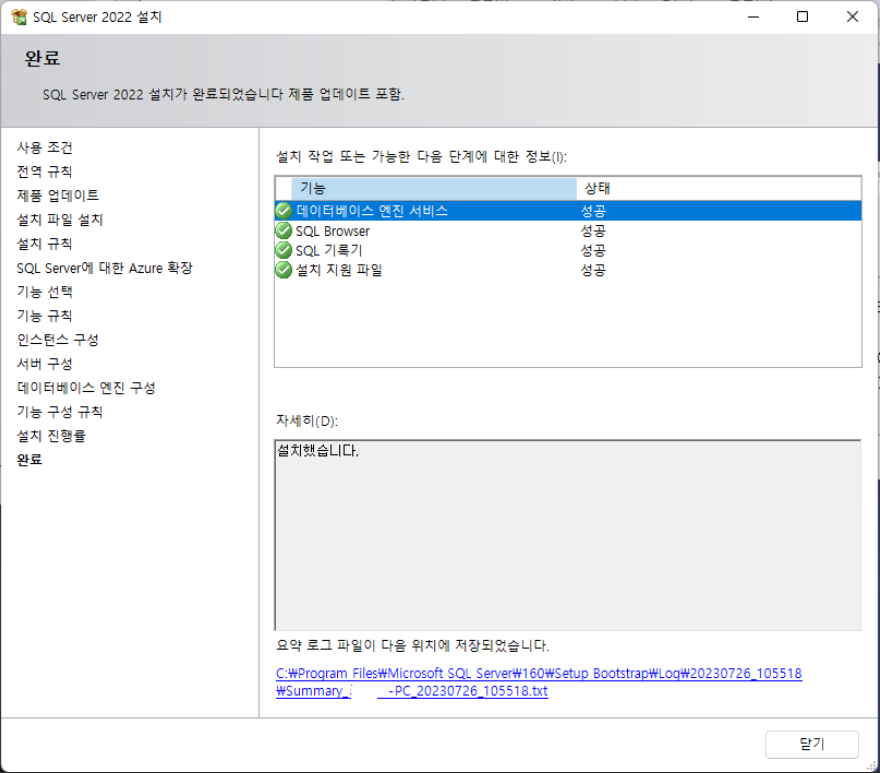Viewport: 880px width, 773px height.
Task: Click the 기능 구성 규칙 step
Action: (59, 412)
